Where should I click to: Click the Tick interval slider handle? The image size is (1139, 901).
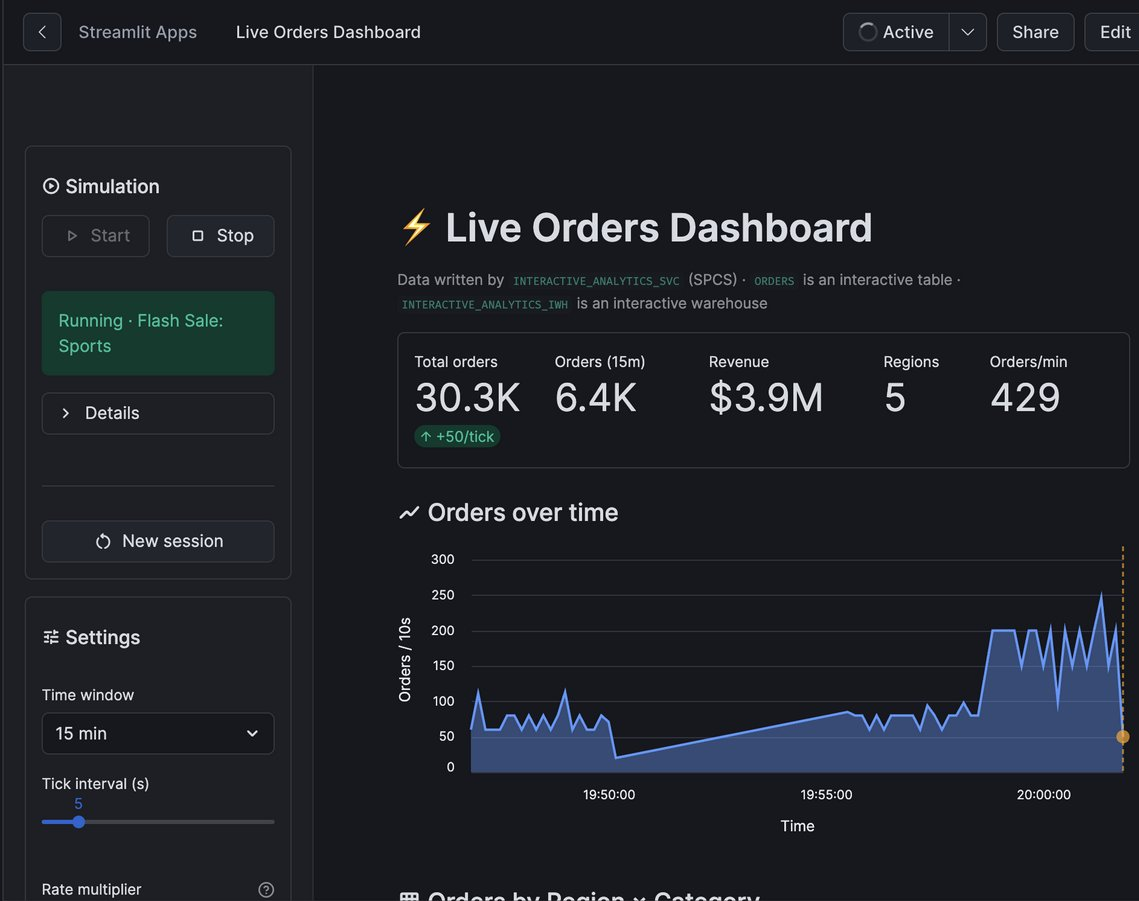click(78, 822)
